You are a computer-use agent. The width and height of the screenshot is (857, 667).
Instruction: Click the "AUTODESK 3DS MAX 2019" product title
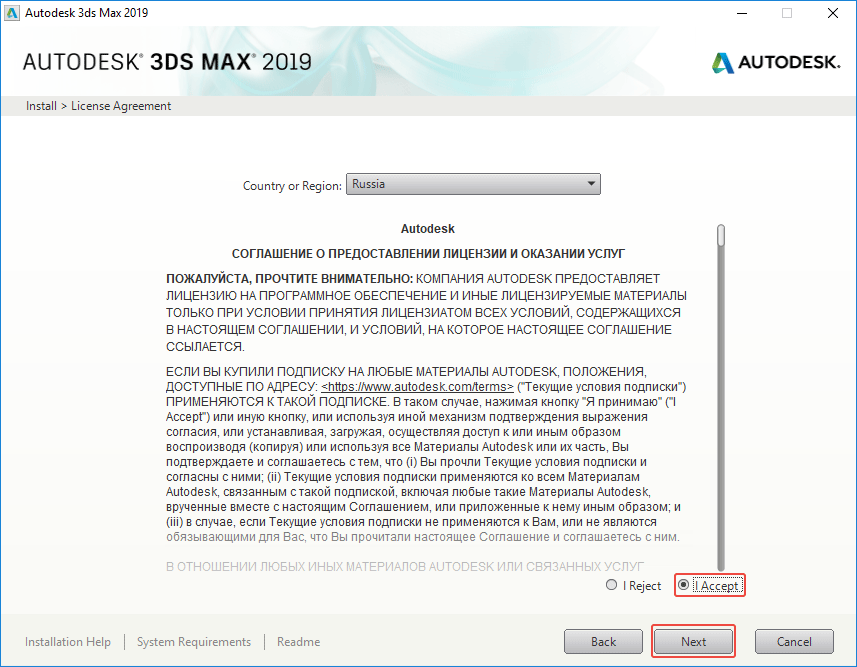pos(167,62)
